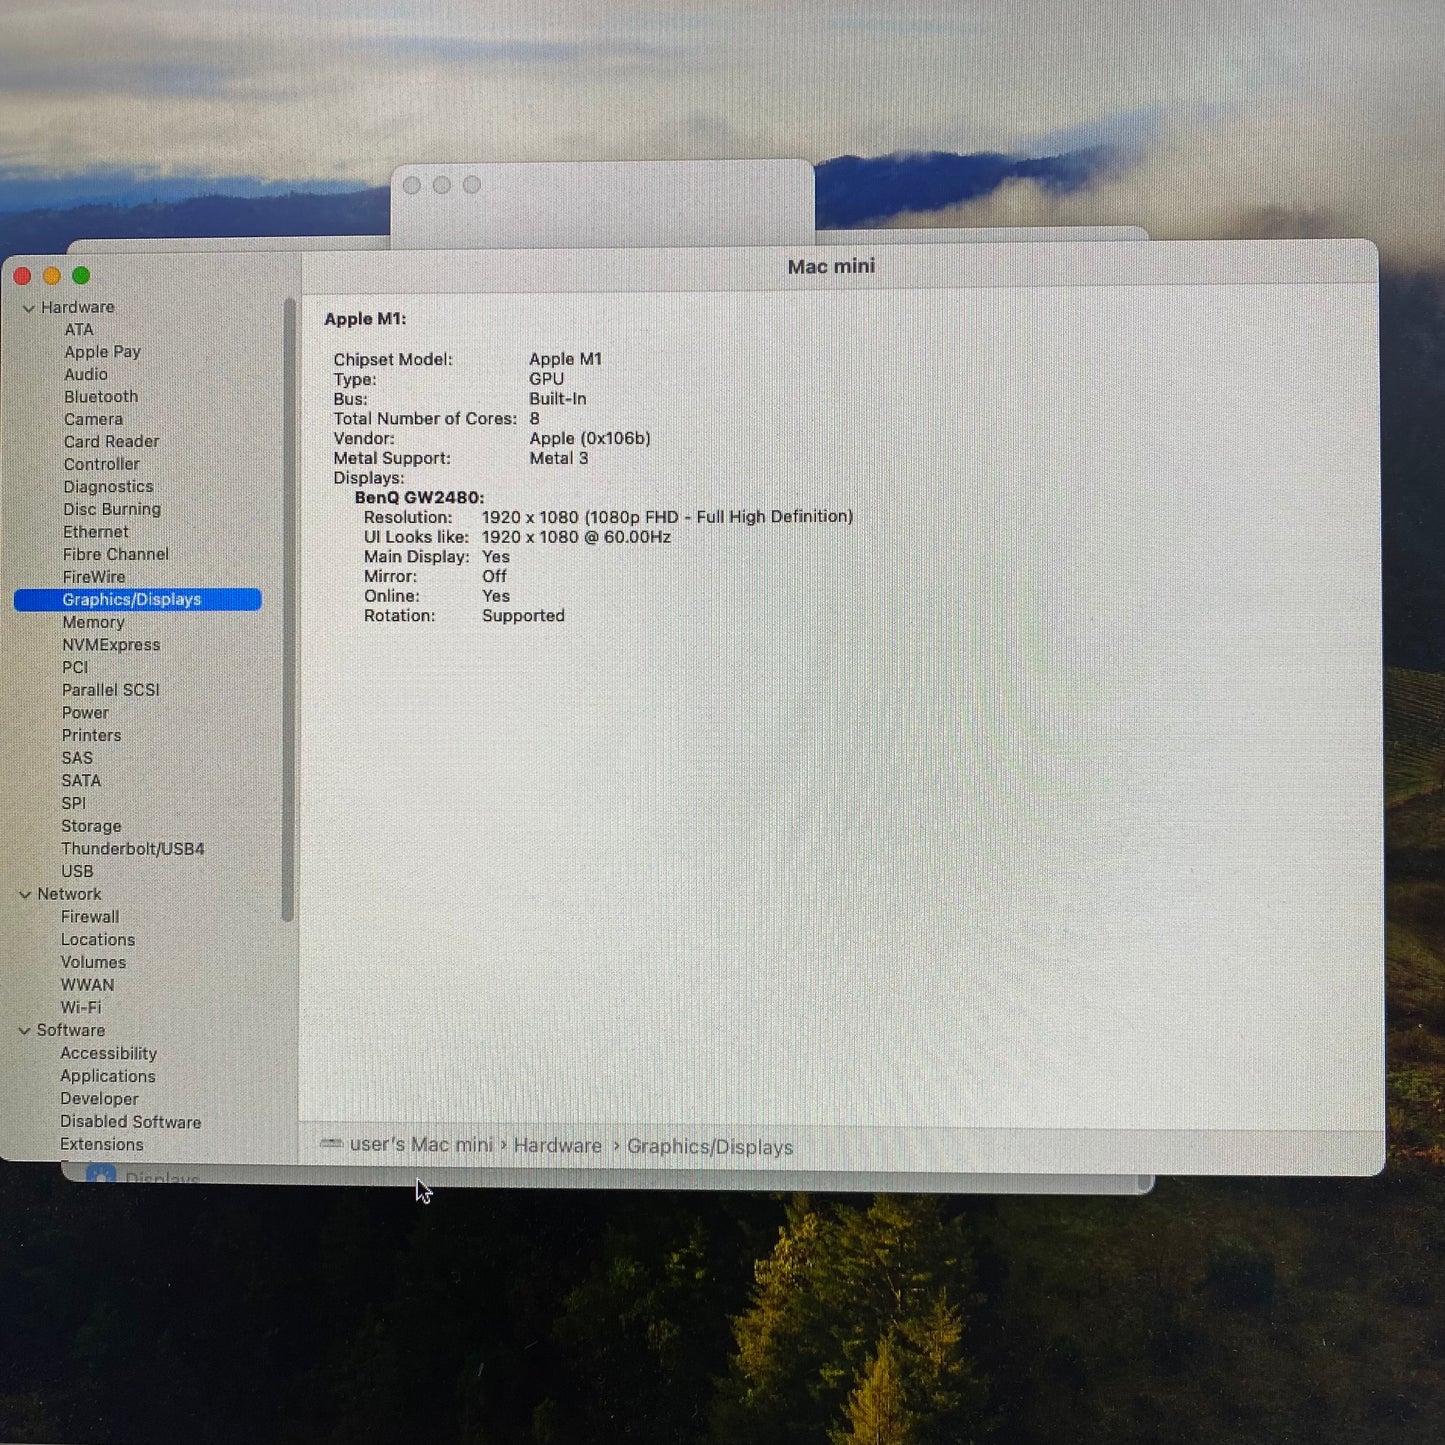Click the 1920 x 1080 @ 60.00Hz value
The height and width of the screenshot is (1445, 1445).
pyautogui.click(x=576, y=538)
